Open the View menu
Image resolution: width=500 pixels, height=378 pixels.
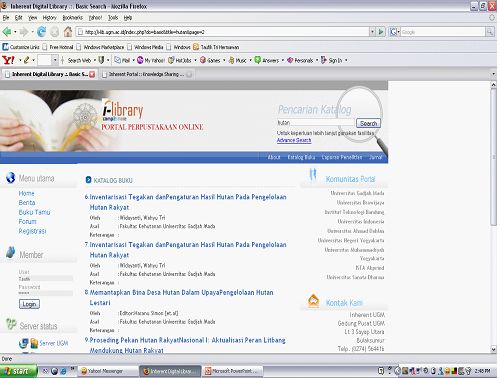32,18
